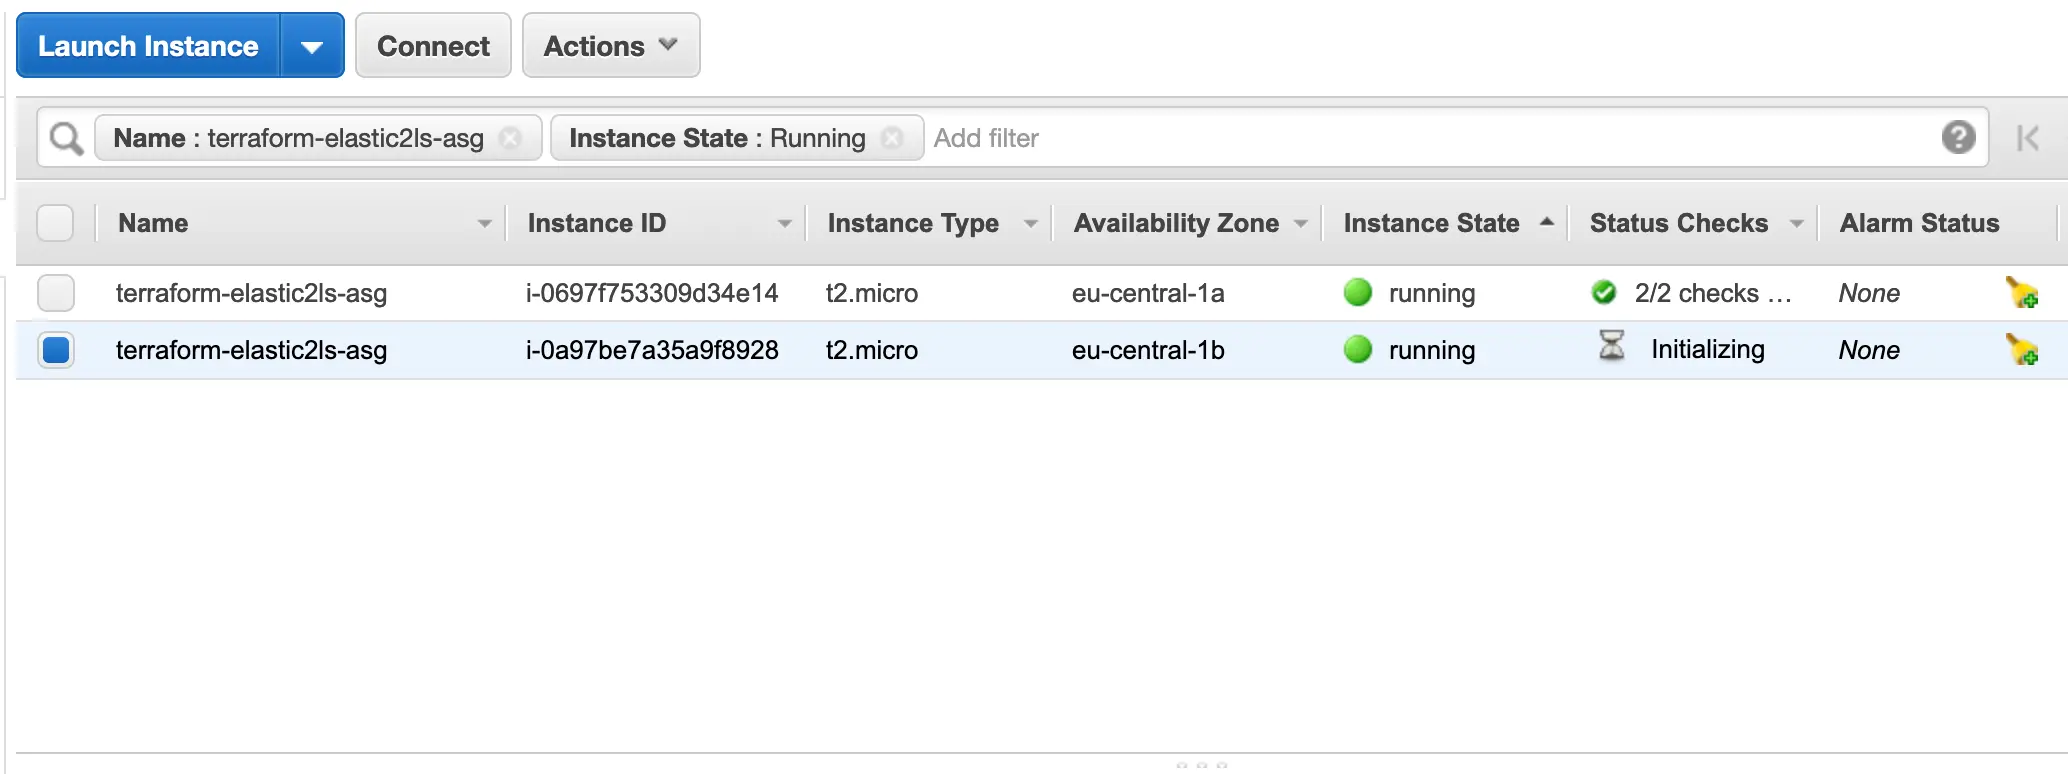
Task: Open Launch Instance dropdown arrow
Action: click(x=312, y=46)
